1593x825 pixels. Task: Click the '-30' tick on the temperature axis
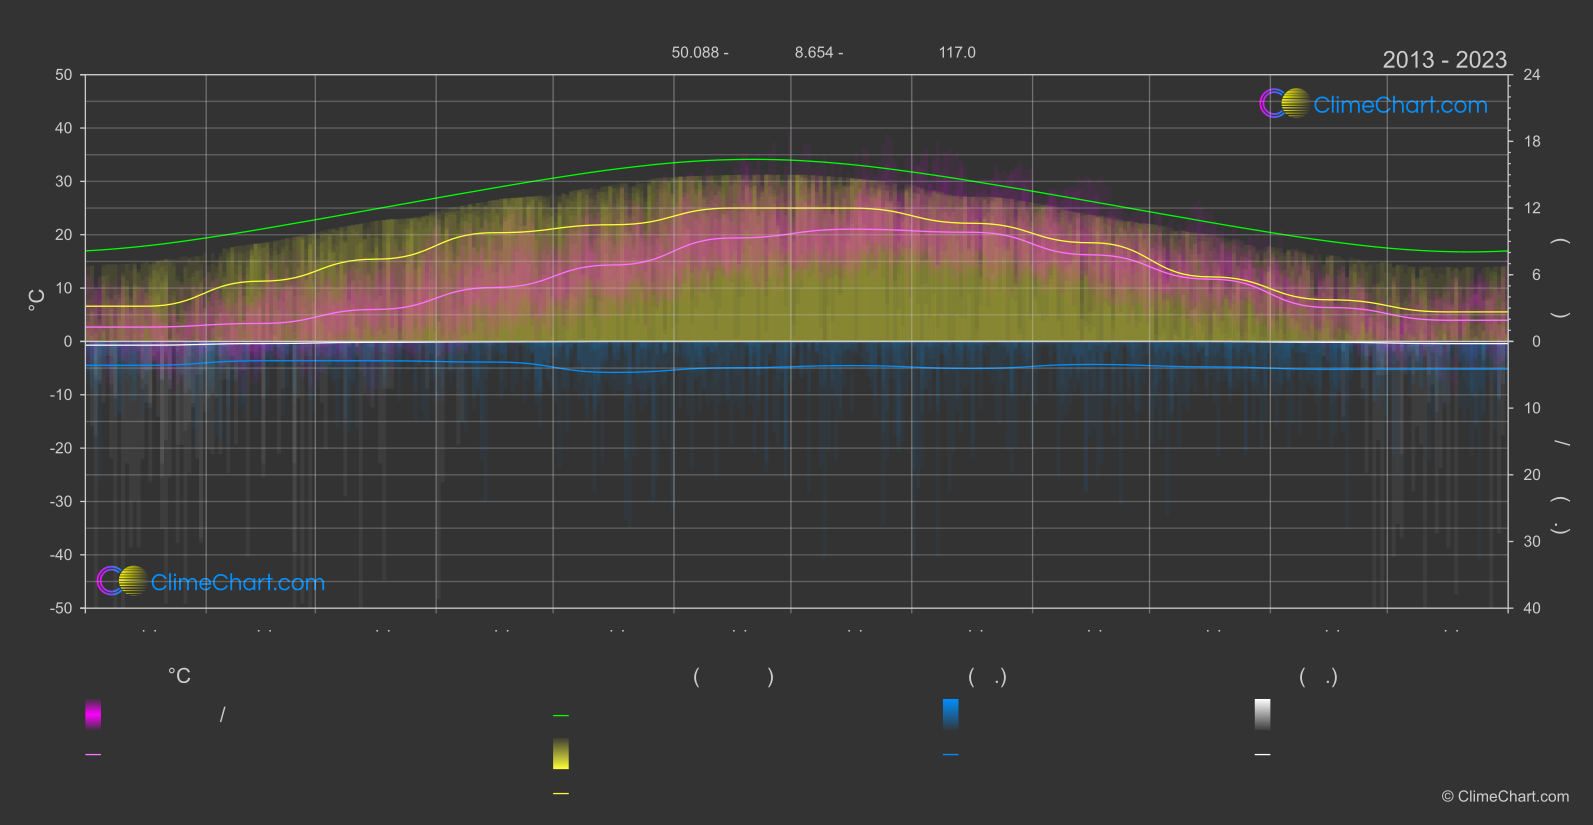[62, 502]
